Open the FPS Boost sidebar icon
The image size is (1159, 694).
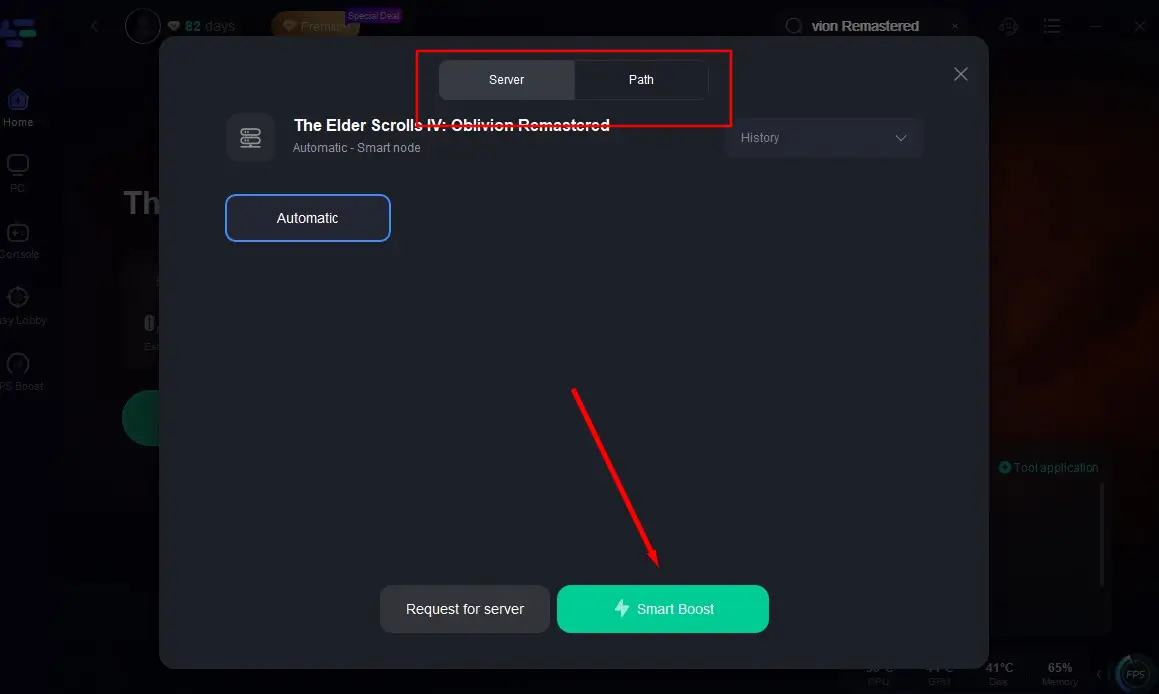click(18, 364)
